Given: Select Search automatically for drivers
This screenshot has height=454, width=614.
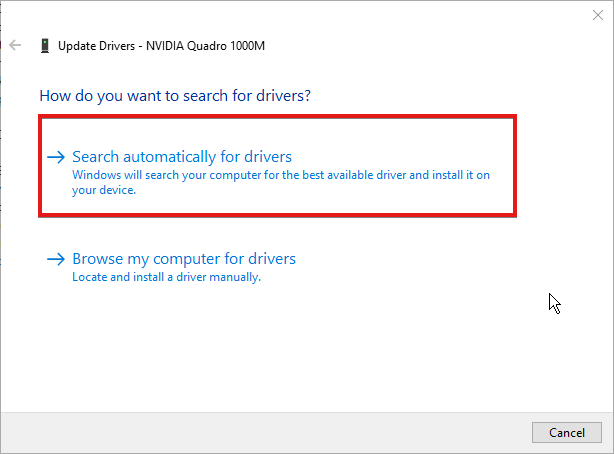Looking at the screenshot, I should [182, 157].
